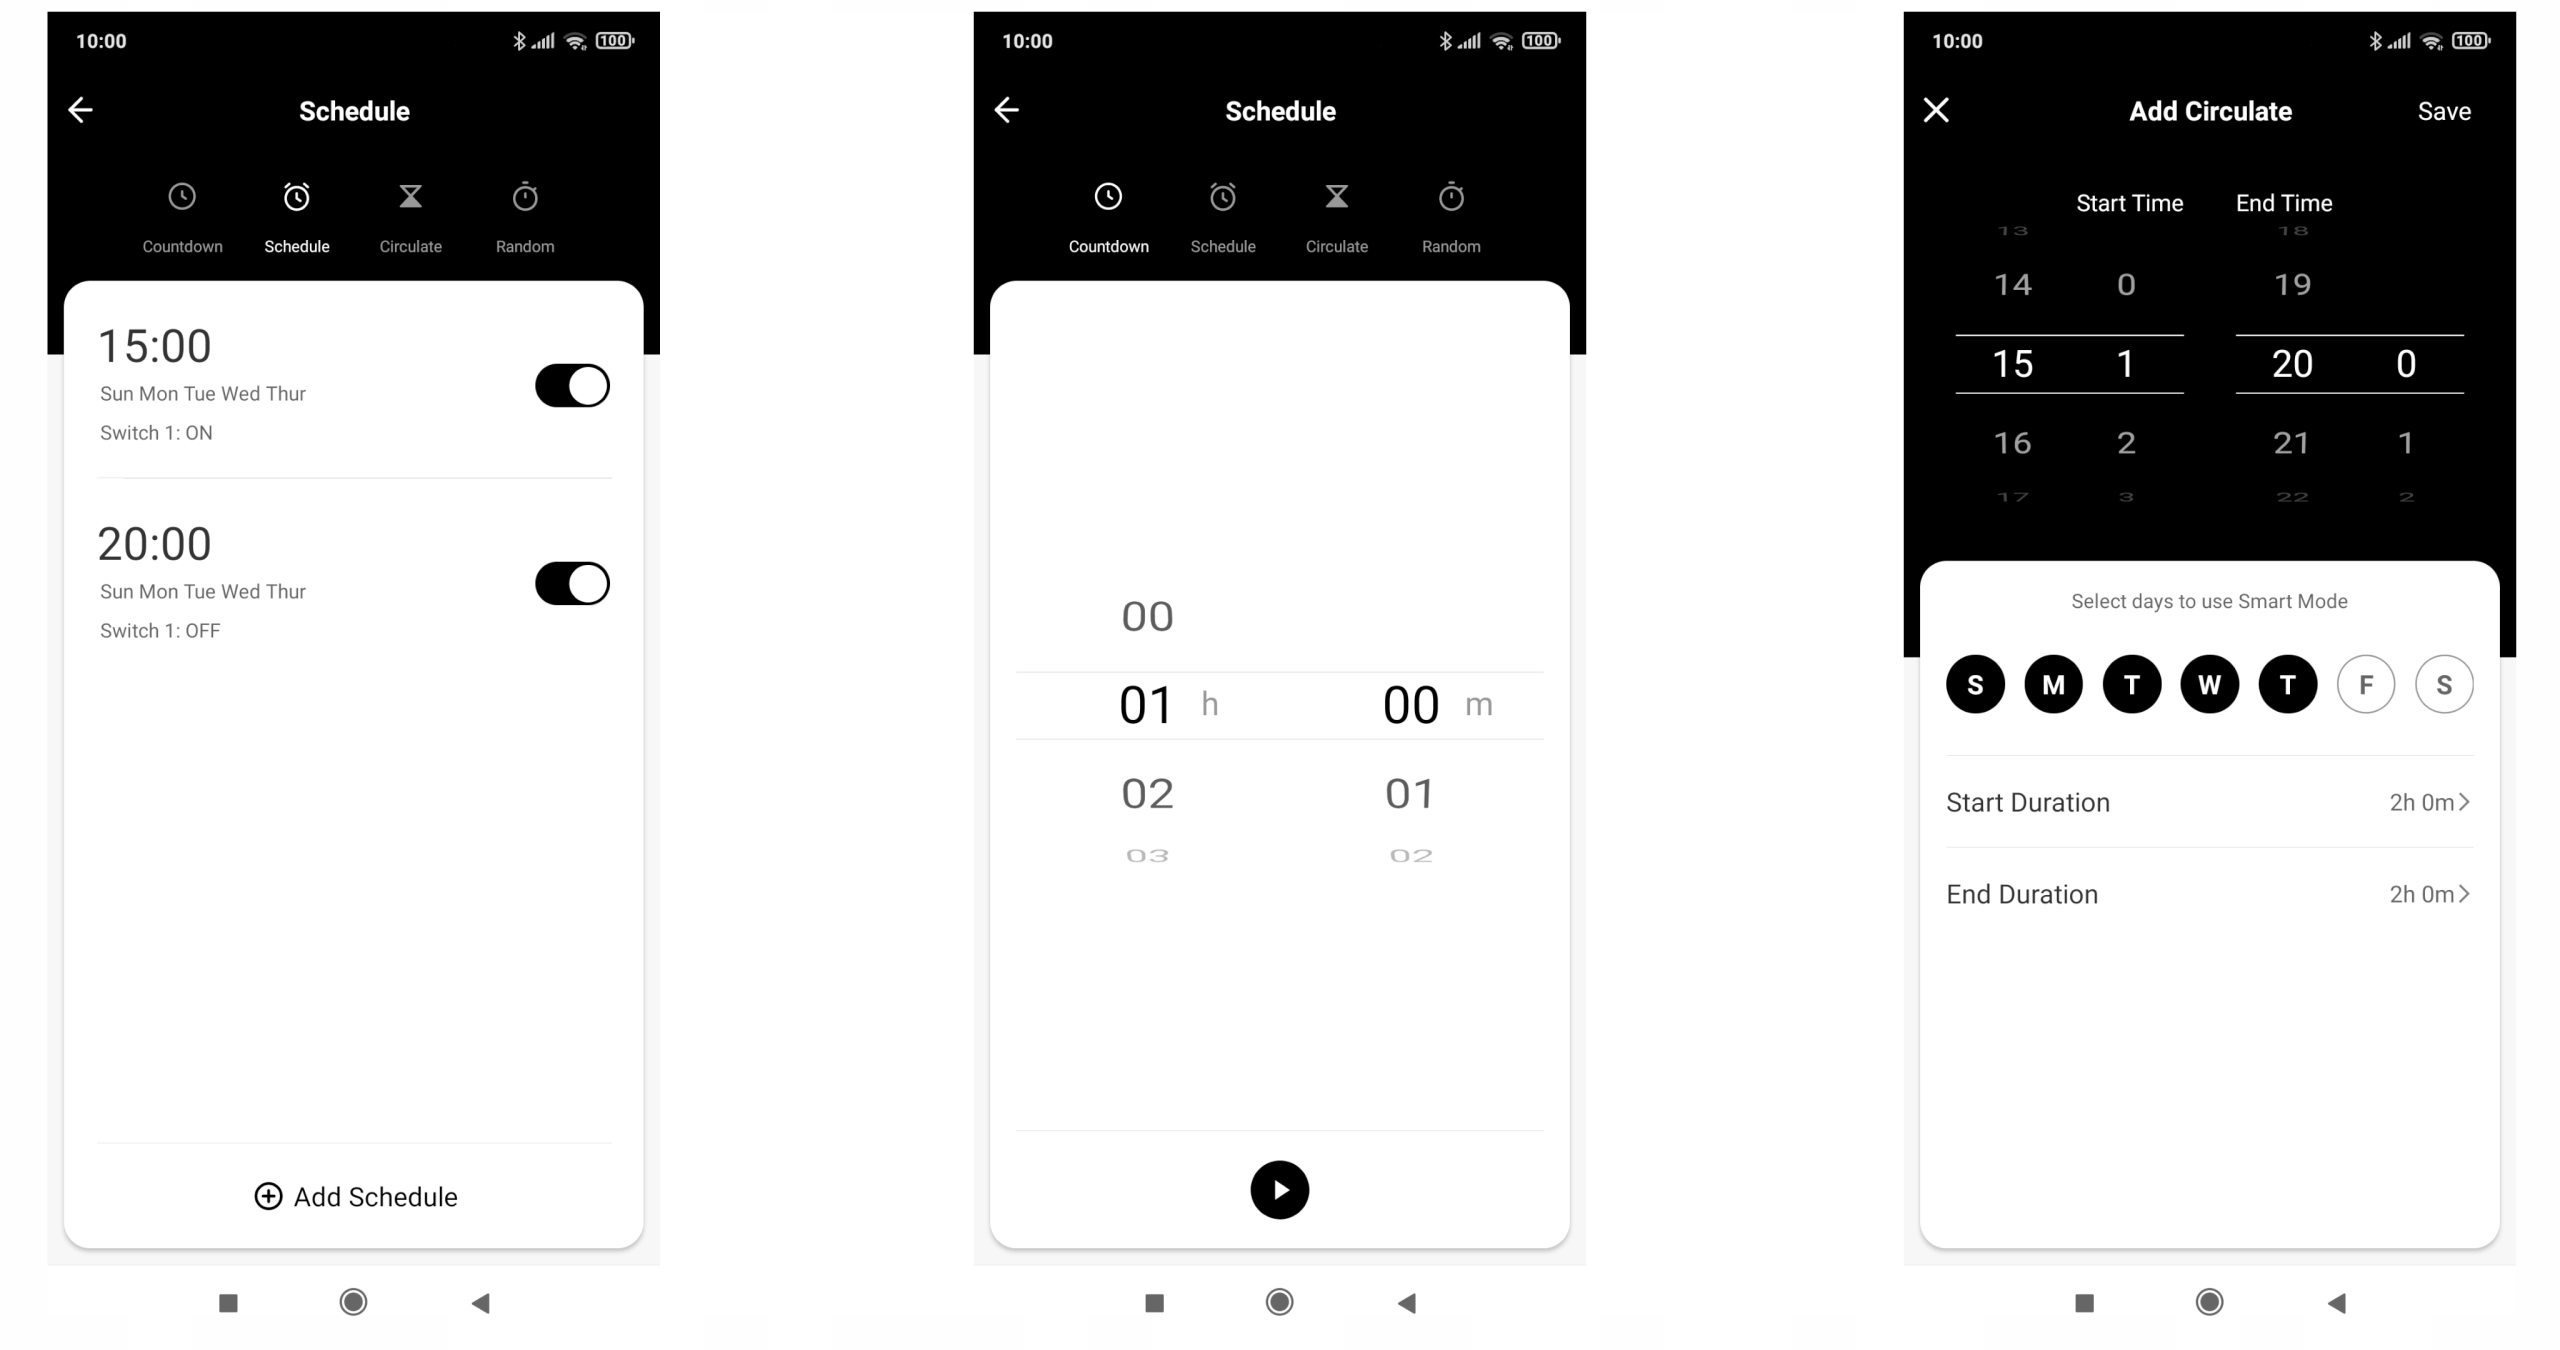2560x1350 pixels.
Task: Navigate back from Schedule screen
Action: coord(80,110)
